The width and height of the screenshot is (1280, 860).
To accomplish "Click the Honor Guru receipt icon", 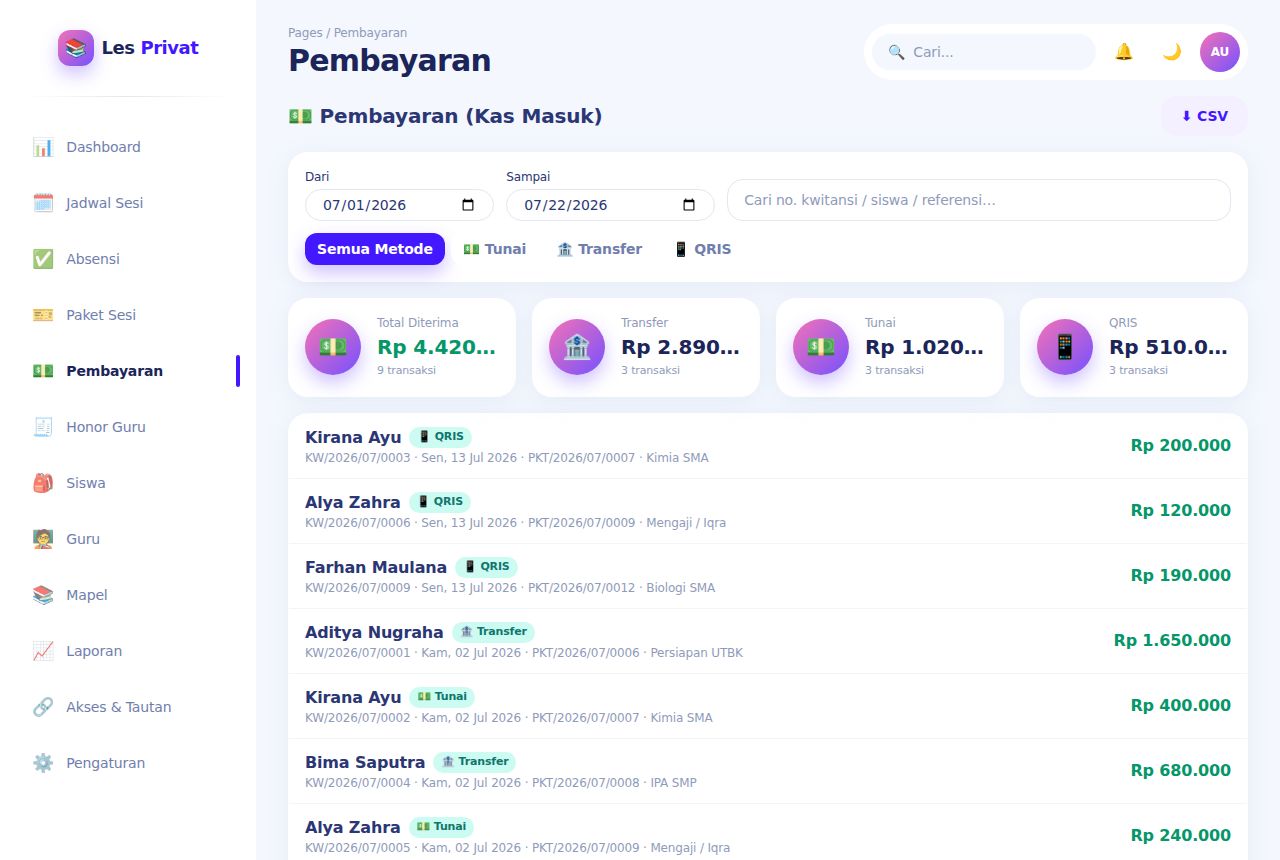I will [x=43, y=427].
